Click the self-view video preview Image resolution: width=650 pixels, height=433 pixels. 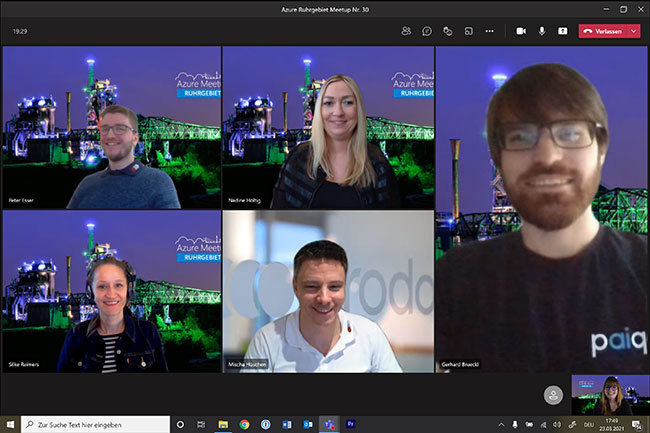pos(610,395)
